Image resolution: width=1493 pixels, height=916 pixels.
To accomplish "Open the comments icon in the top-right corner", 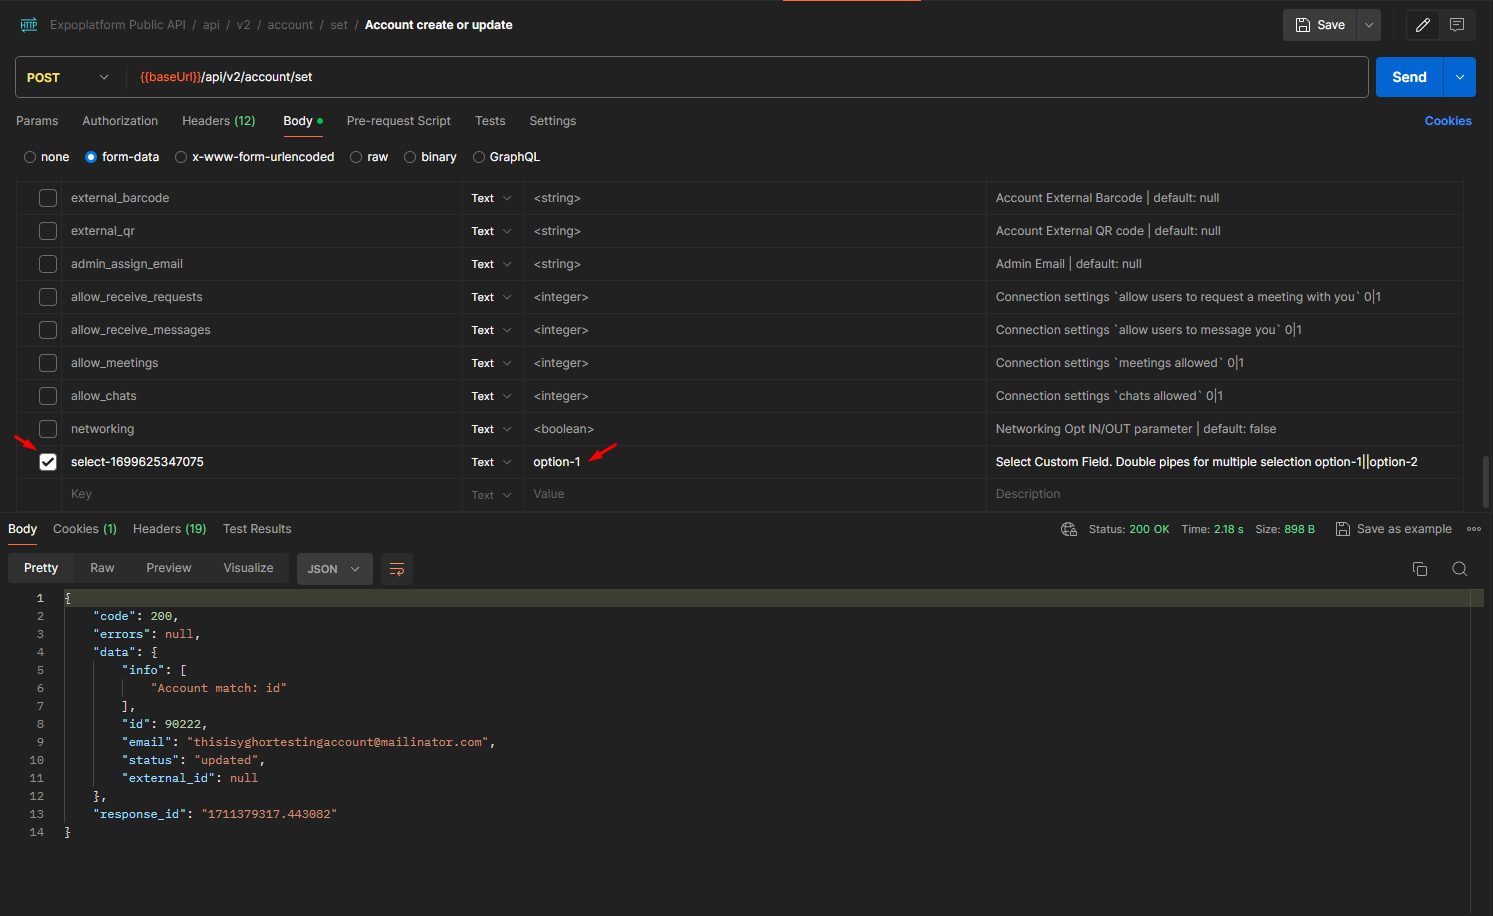I will click(x=1457, y=24).
